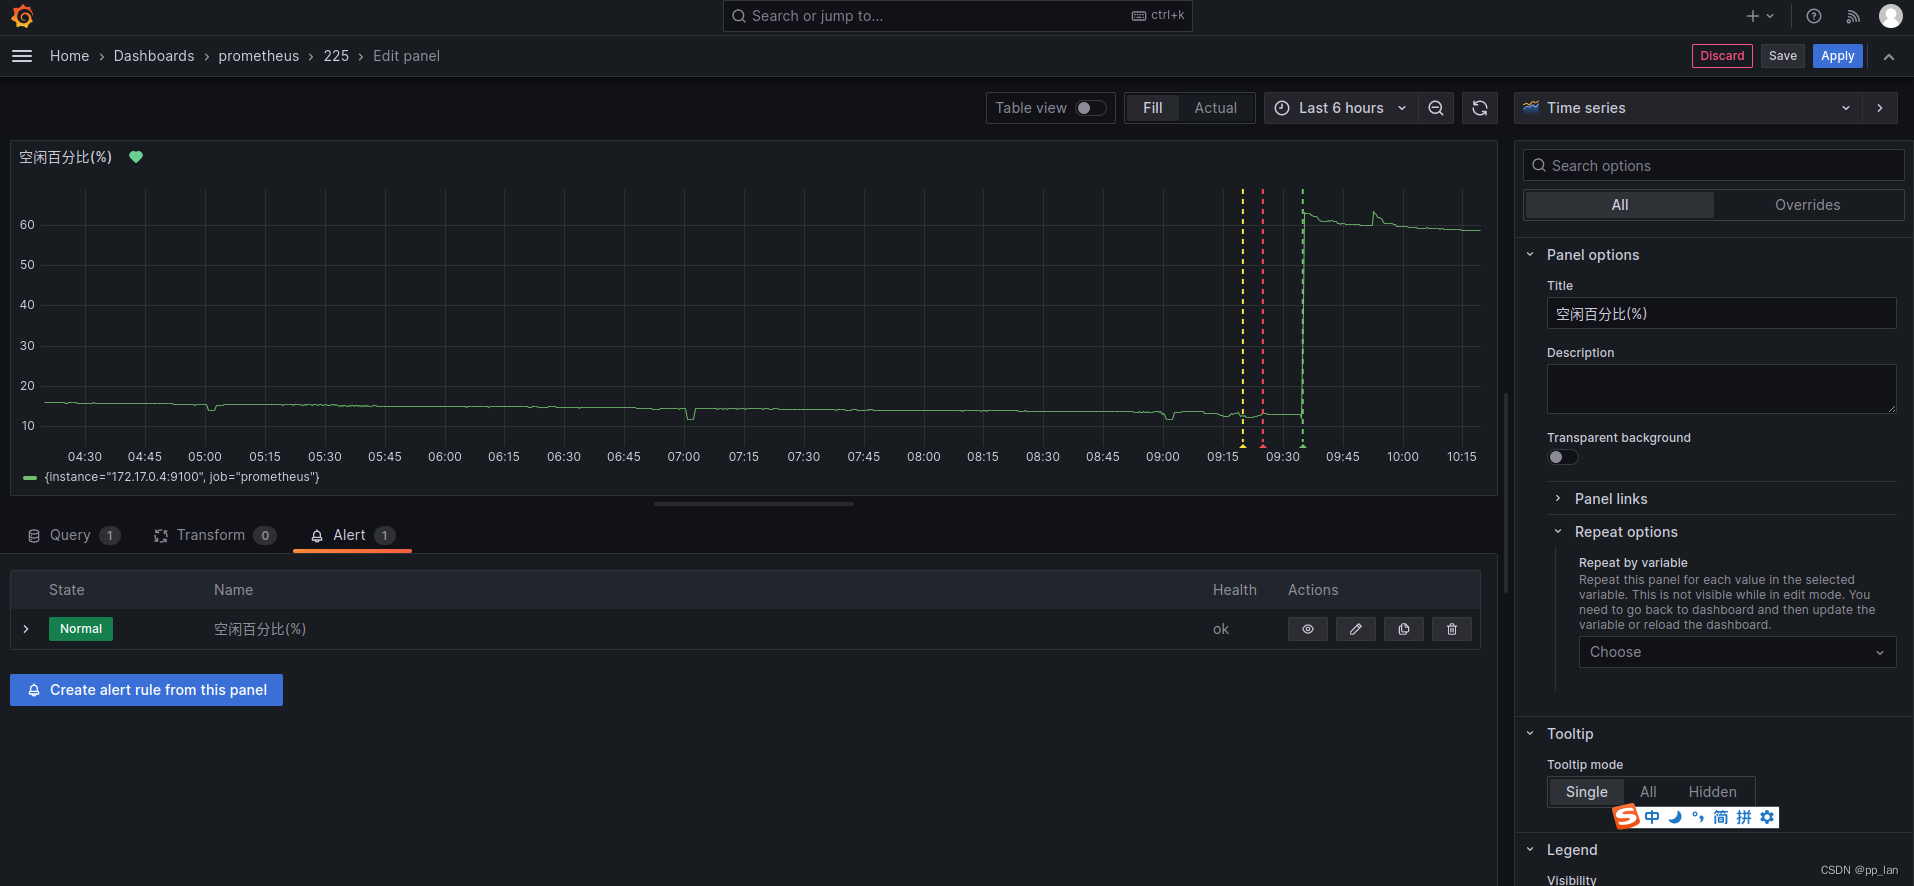Go to prometheus breadcrumb folder
Screen dimensions: 1914x886
(x=259, y=56)
